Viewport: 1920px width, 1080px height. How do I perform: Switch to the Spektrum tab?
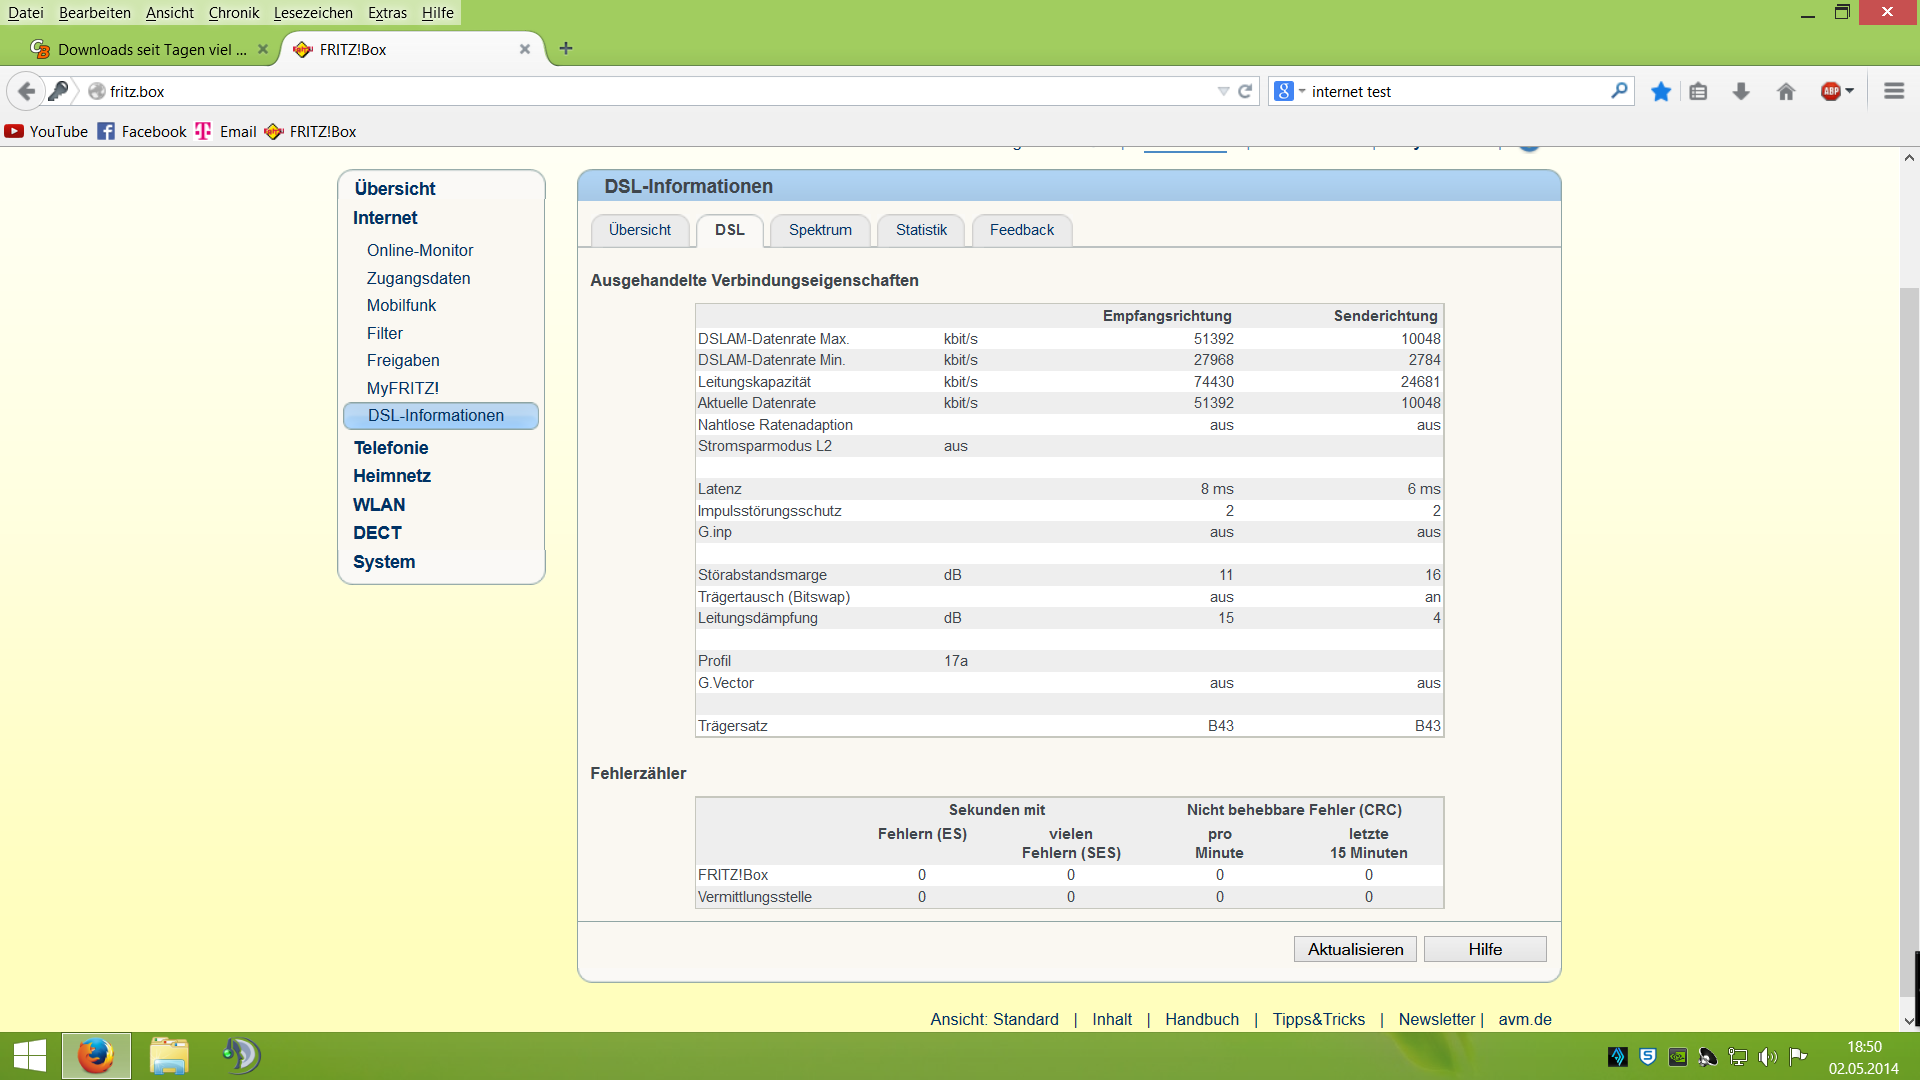(x=820, y=230)
